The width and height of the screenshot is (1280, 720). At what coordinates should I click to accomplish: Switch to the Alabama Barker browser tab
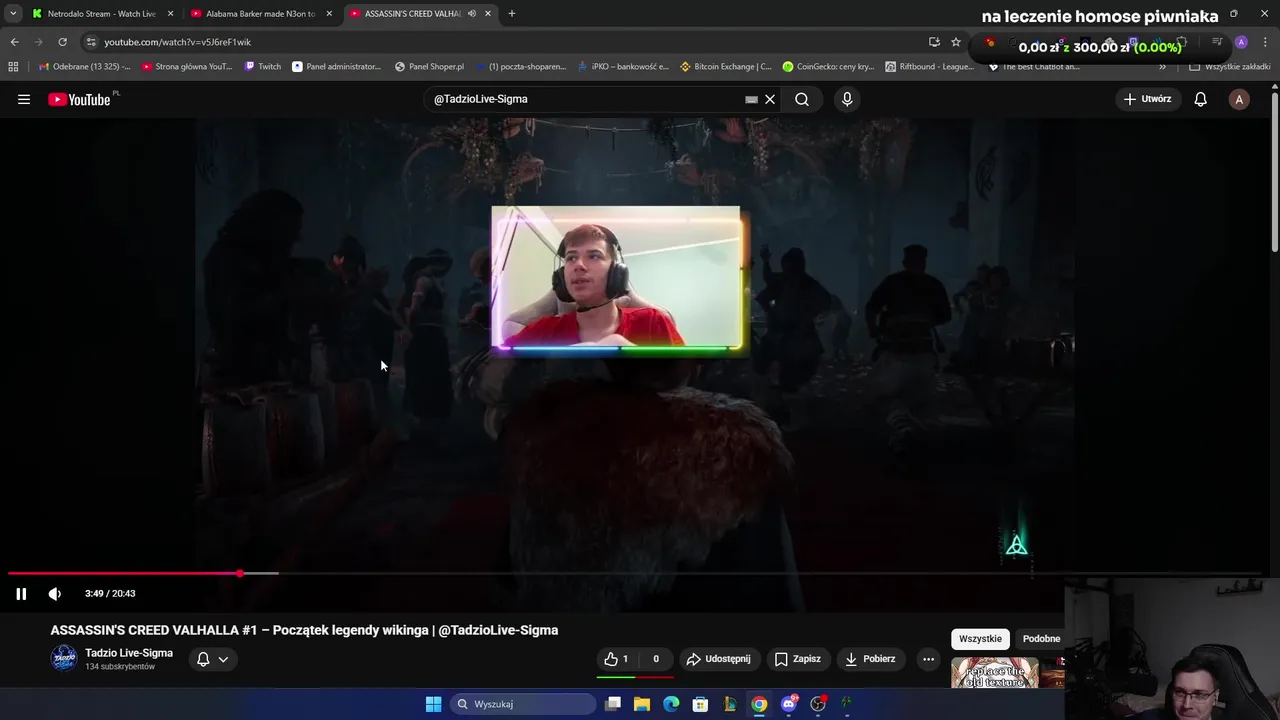(260, 14)
